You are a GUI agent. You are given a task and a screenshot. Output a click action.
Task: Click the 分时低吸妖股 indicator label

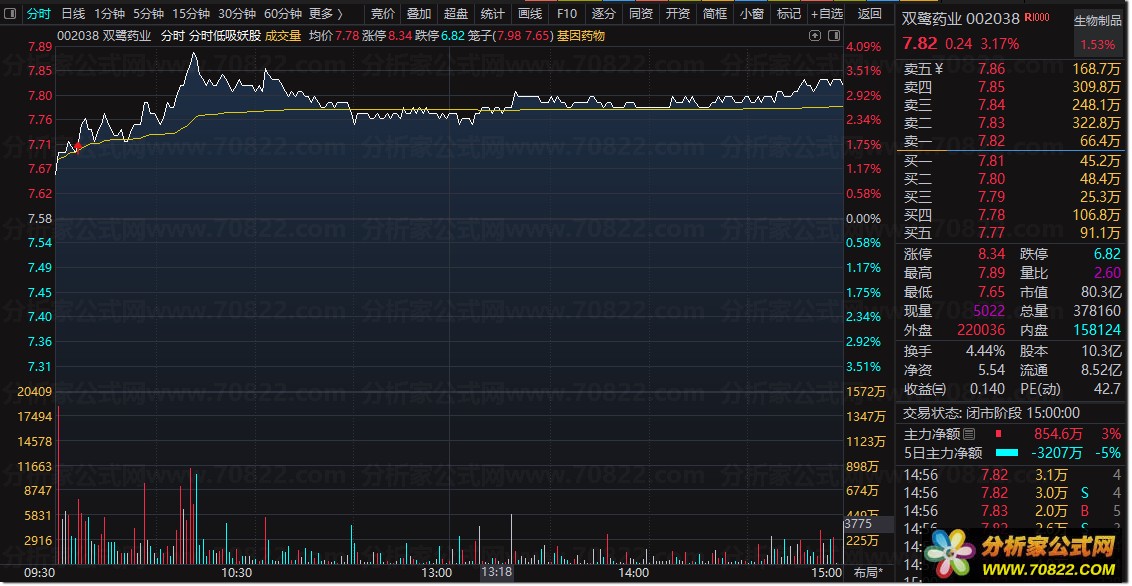[225, 35]
